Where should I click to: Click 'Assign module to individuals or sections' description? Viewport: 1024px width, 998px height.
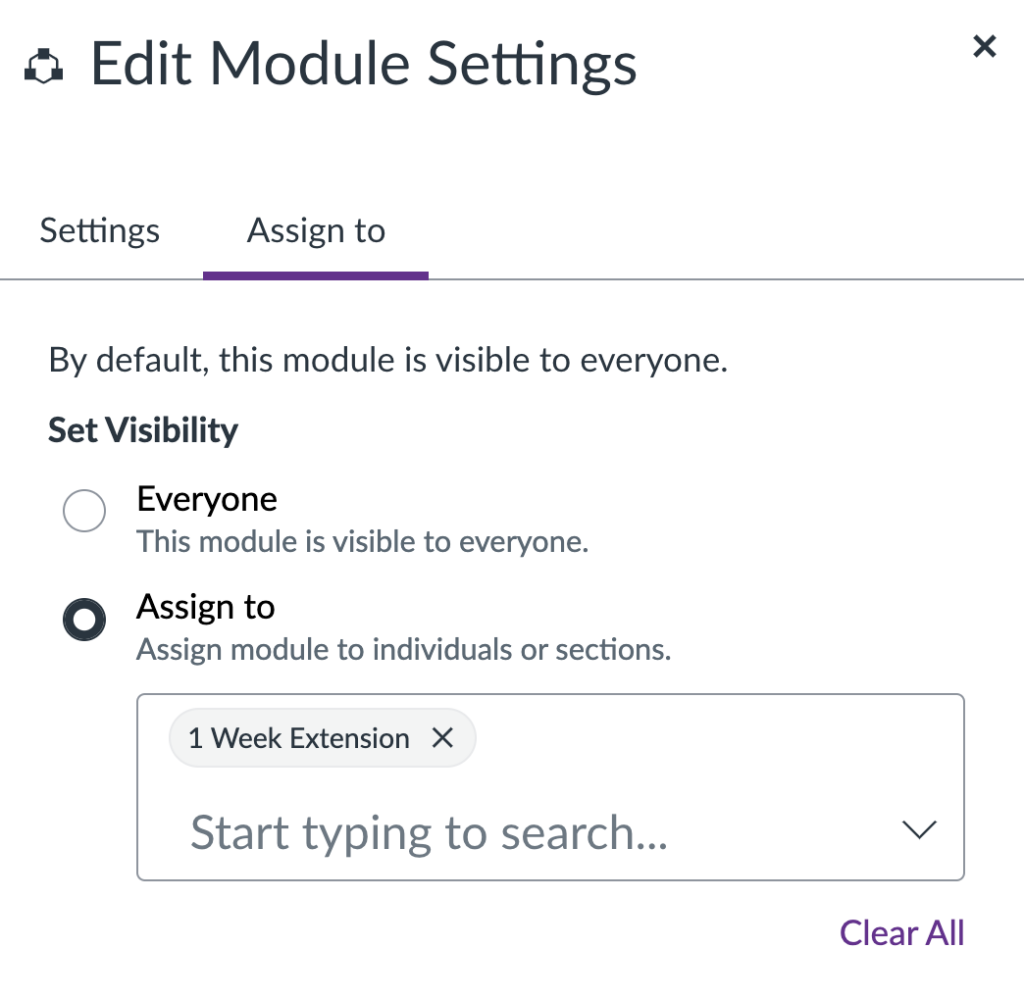[403, 650]
